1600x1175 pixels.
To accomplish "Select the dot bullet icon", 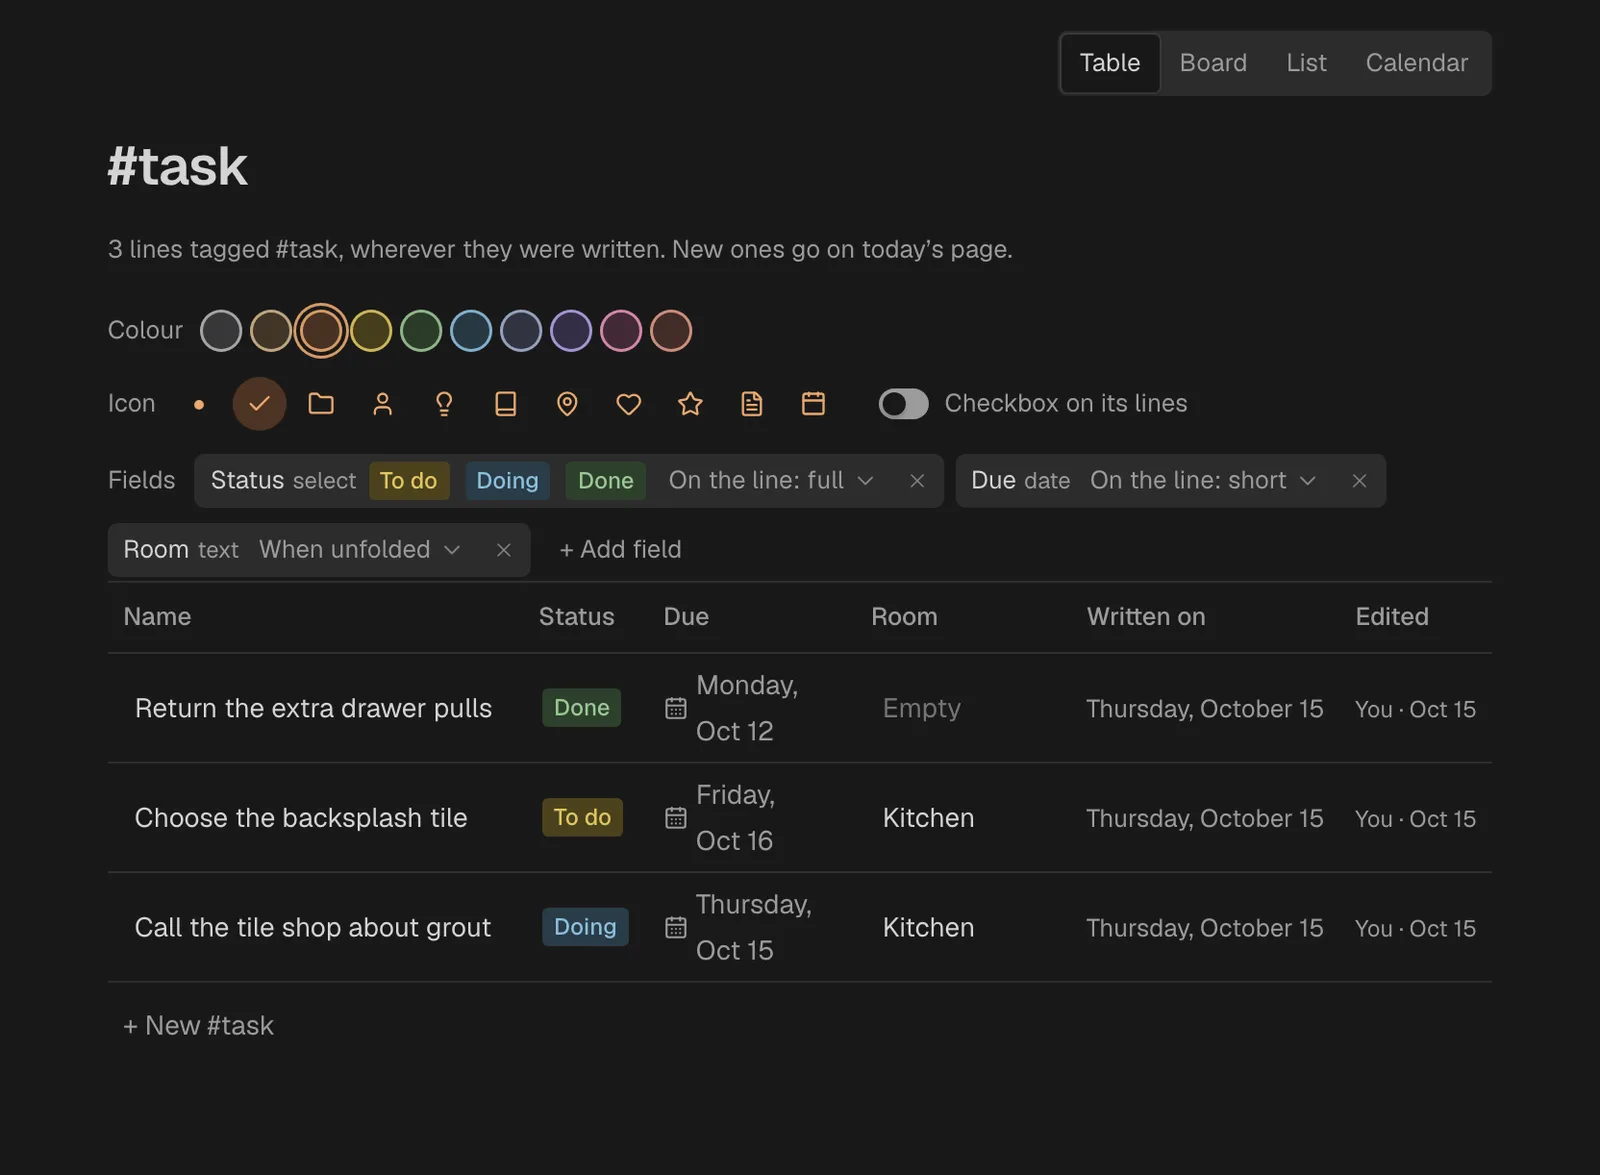I will click(x=199, y=404).
